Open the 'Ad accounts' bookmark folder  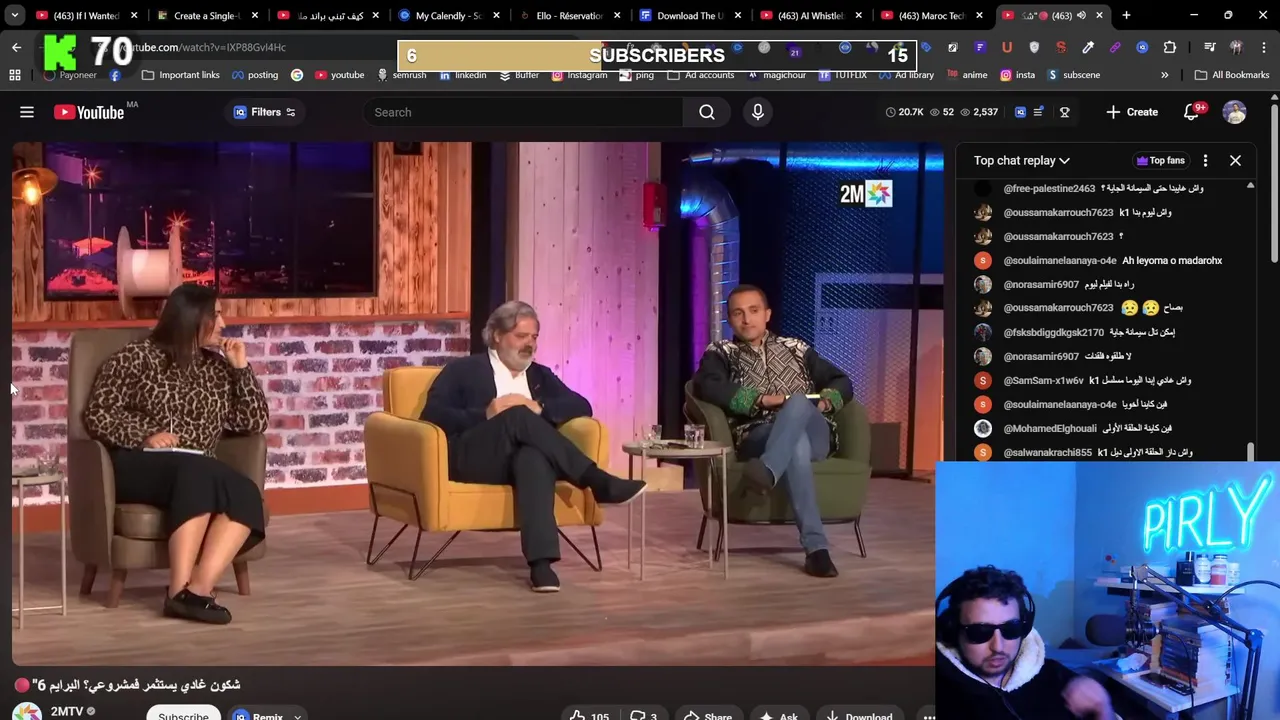(700, 75)
